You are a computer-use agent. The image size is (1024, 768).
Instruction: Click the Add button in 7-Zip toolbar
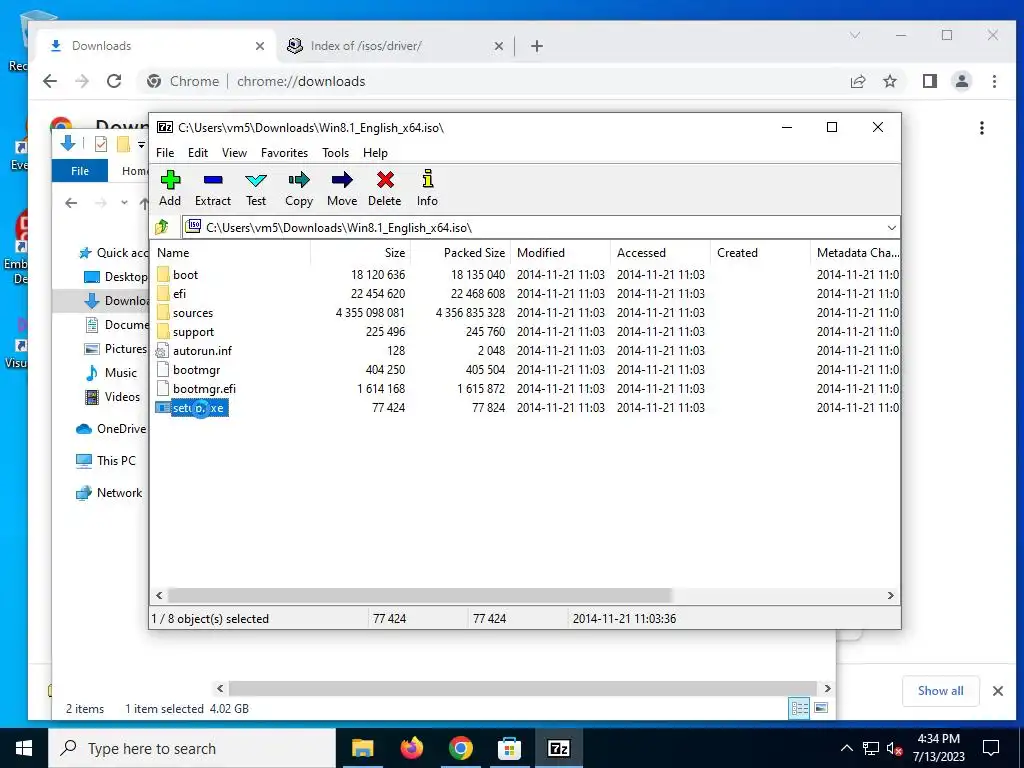click(170, 188)
